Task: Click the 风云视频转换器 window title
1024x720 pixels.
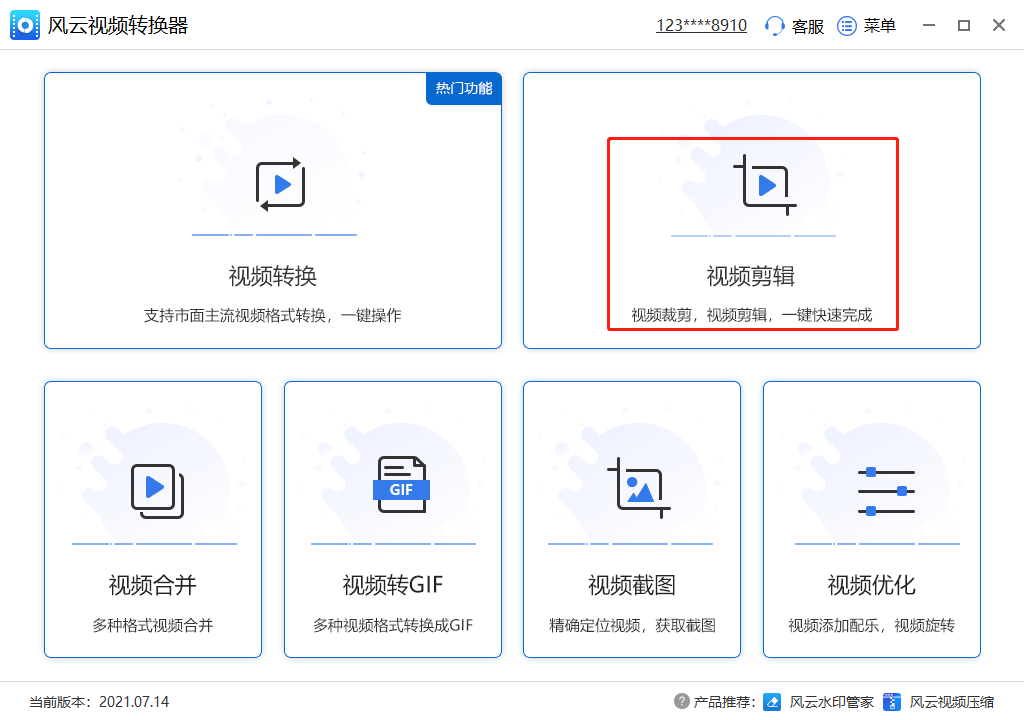Action: pyautogui.click(x=118, y=25)
